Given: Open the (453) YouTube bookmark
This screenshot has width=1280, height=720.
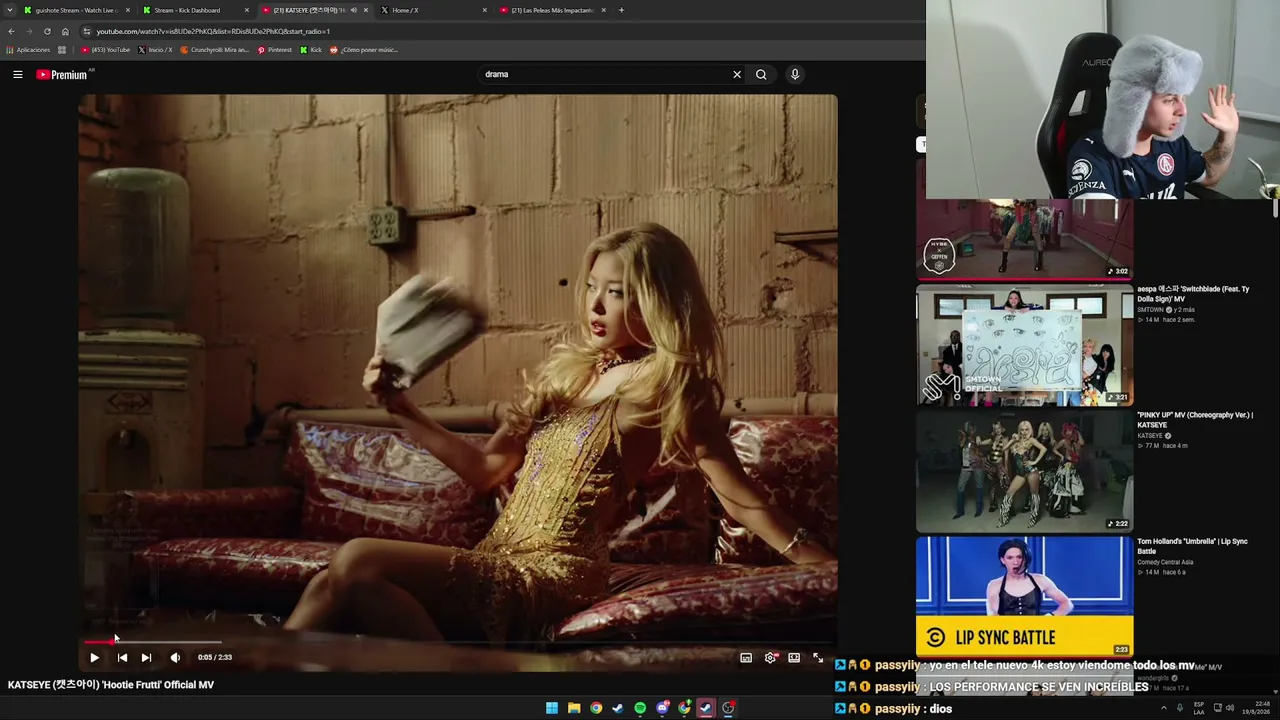Looking at the screenshot, I should (106, 49).
